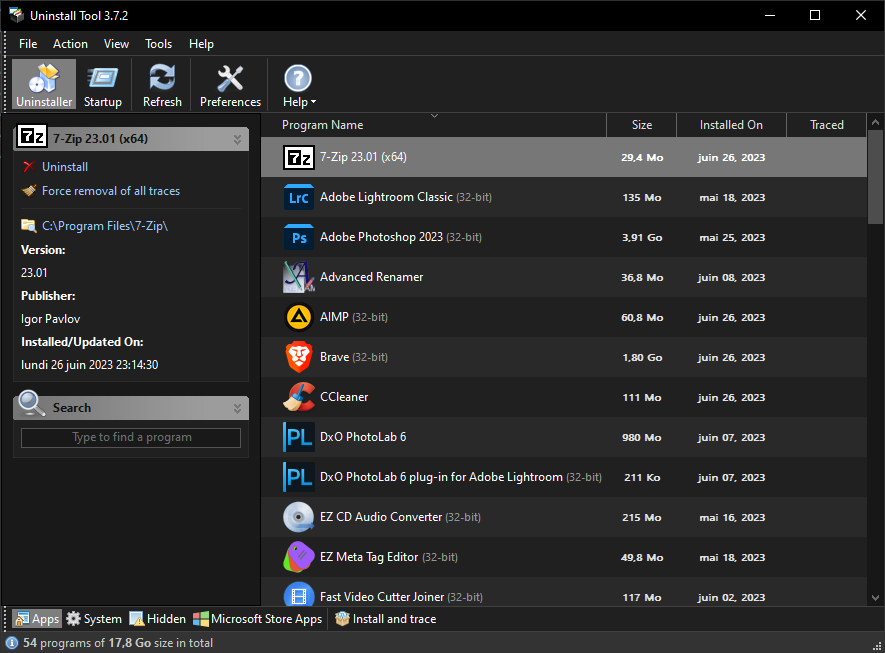Click the status bar size grip
Image resolution: width=885 pixels, height=653 pixels.
pyautogui.click(x=877, y=646)
